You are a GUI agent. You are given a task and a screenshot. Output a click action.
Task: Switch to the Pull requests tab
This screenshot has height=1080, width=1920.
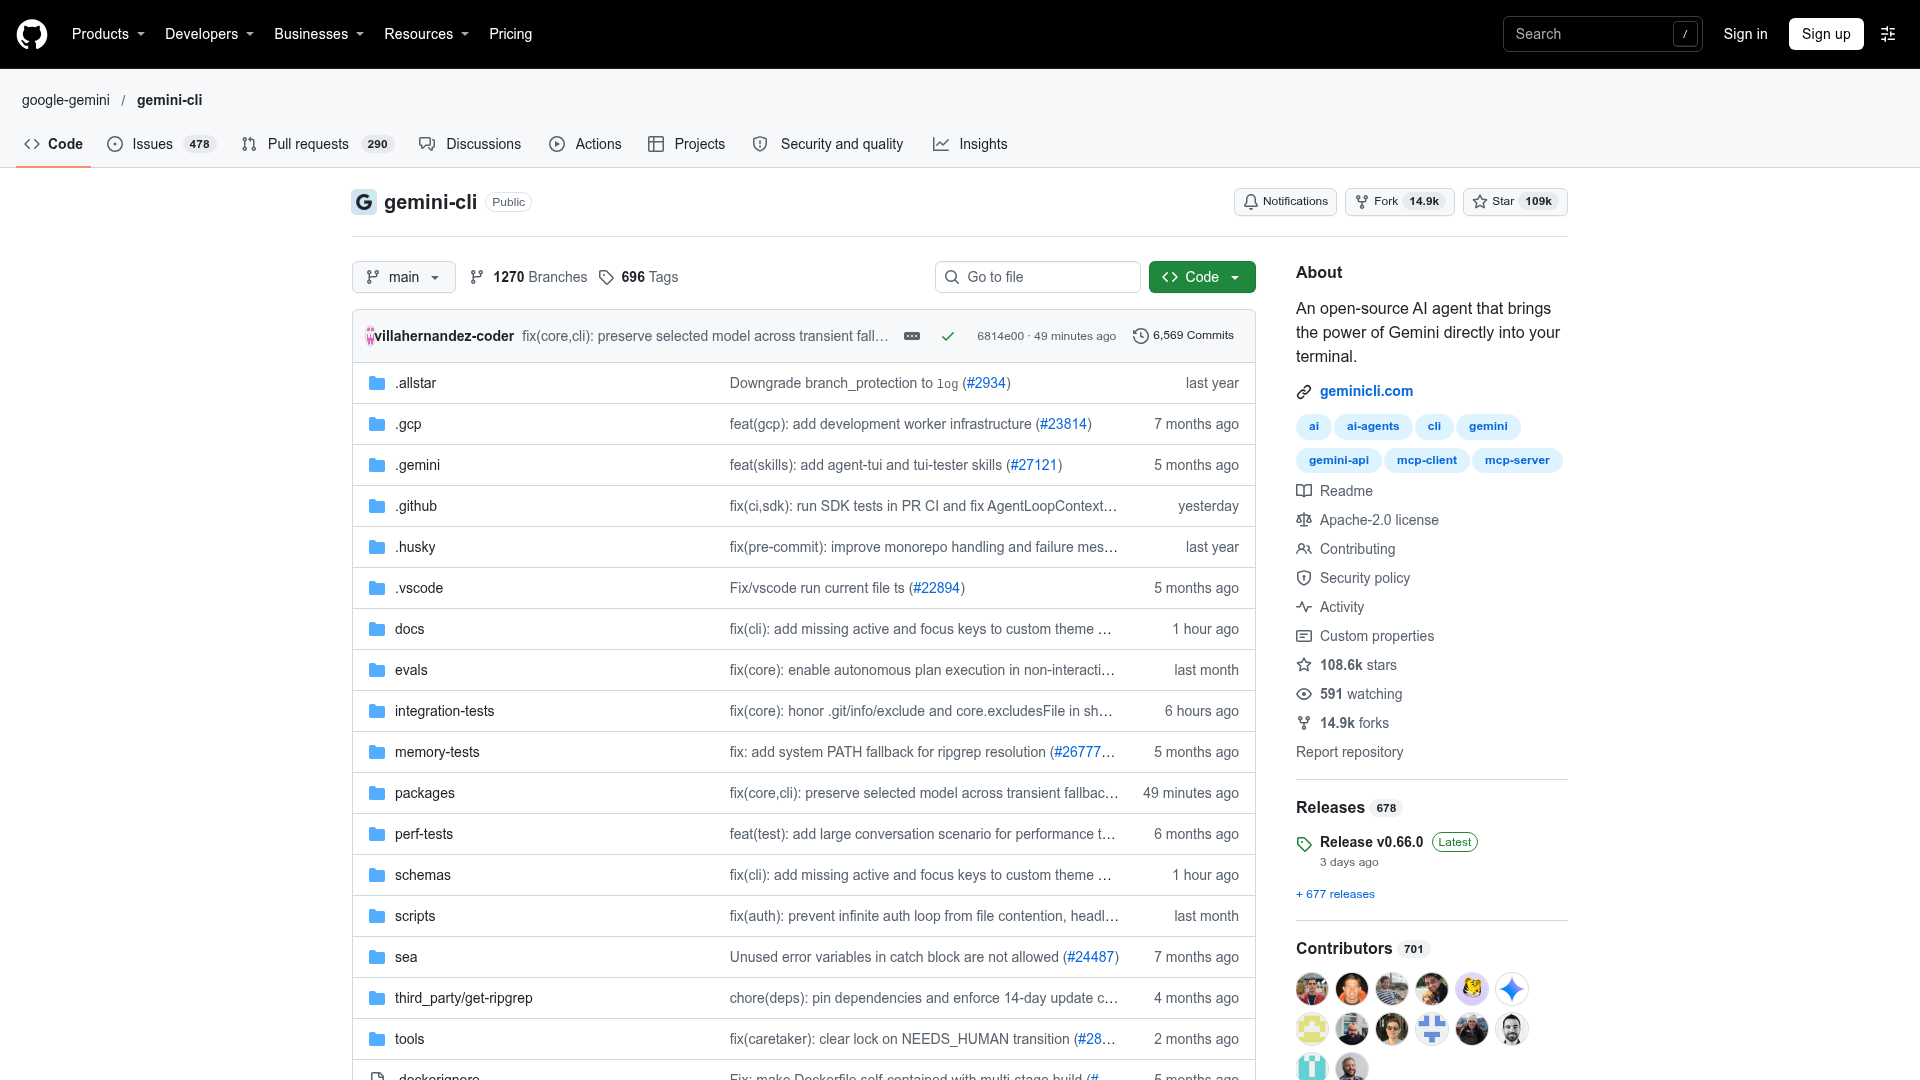click(x=318, y=144)
